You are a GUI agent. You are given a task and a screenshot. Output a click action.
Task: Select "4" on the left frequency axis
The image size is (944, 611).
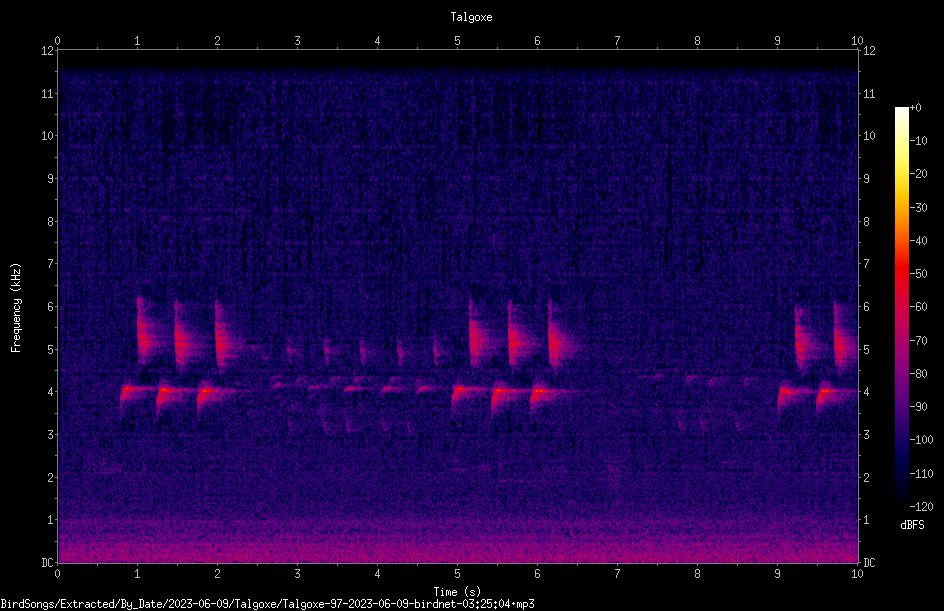click(51, 392)
